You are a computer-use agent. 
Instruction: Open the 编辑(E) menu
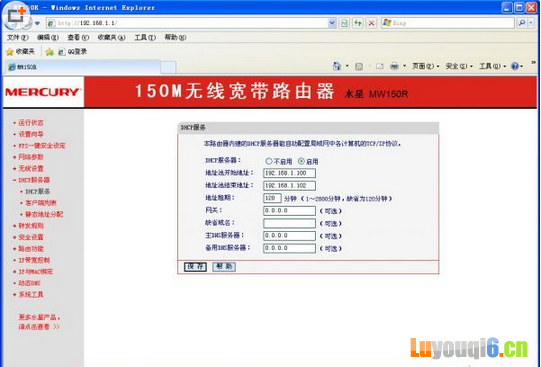(x=48, y=37)
